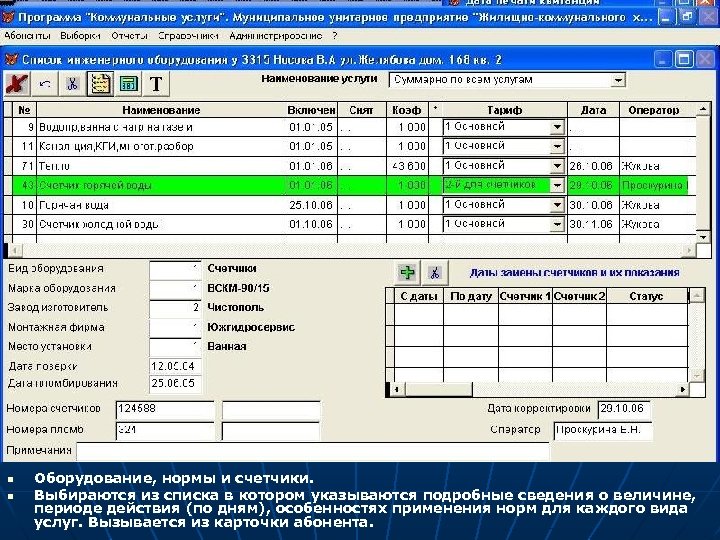The width and height of the screenshot is (720, 540).
Task: Click the Тариф column header
Action: (x=504, y=110)
